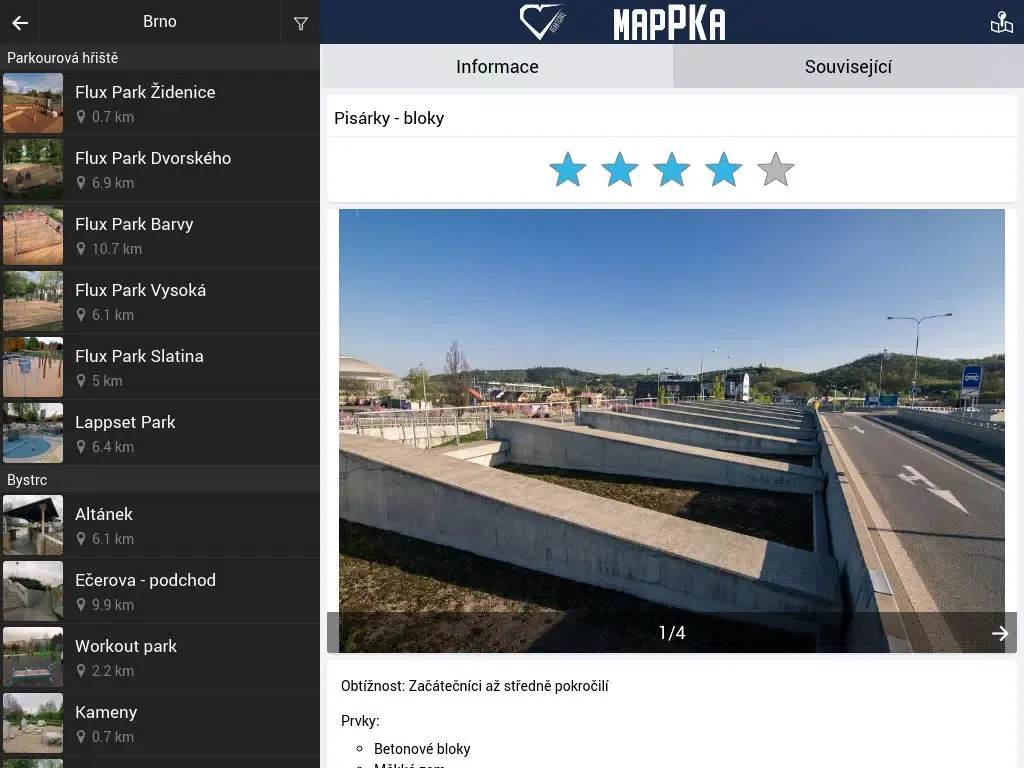Rate with the third star
This screenshot has height=768, width=1024.
click(x=671, y=170)
